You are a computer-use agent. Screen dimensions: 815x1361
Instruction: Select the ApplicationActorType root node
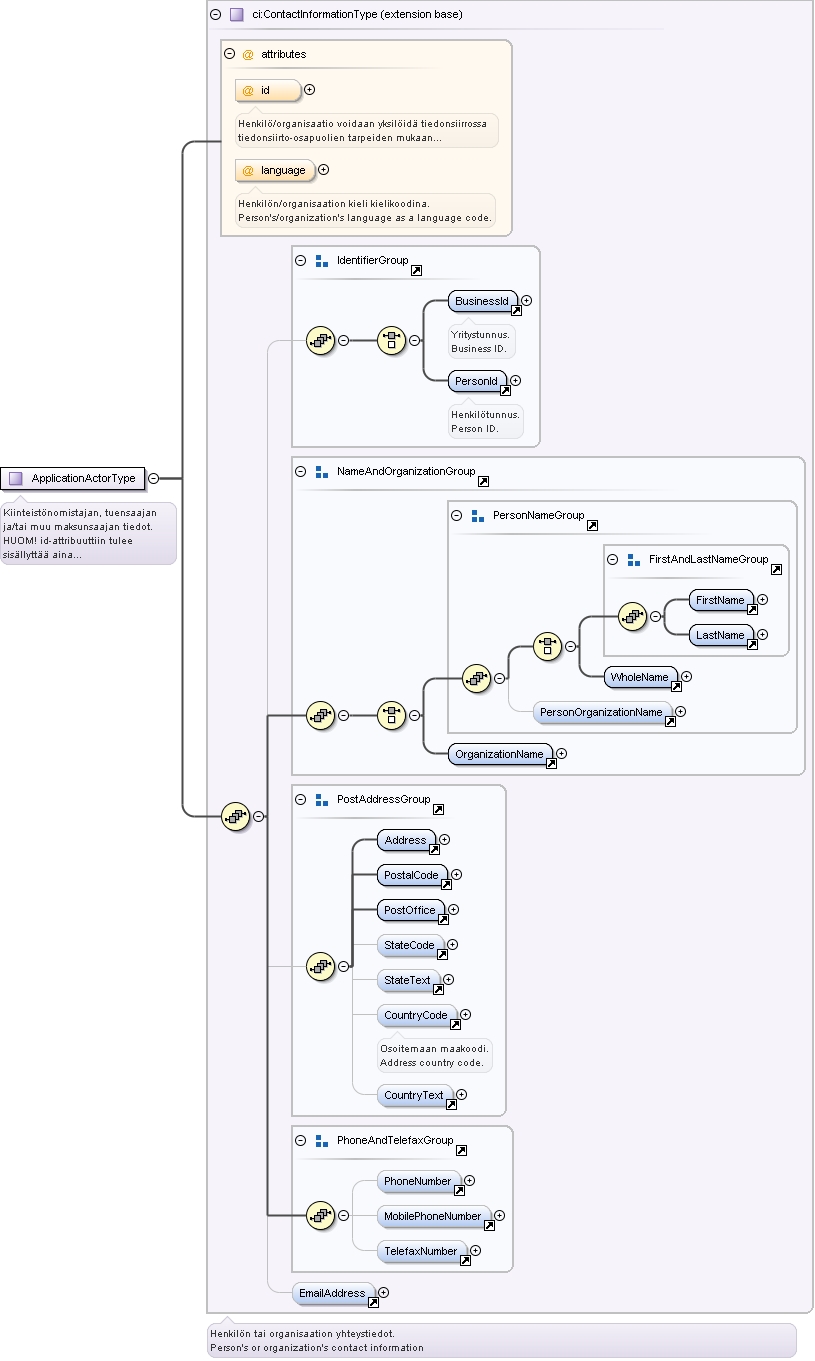pos(72,478)
